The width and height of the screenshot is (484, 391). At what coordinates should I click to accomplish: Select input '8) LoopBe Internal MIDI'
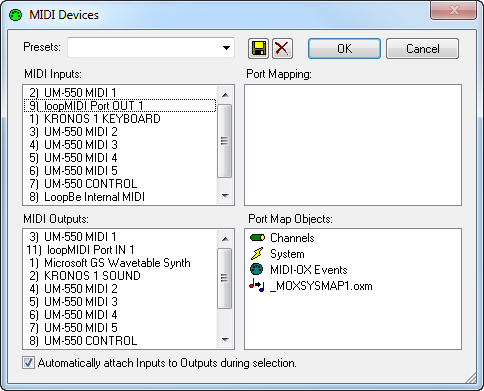pos(120,197)
